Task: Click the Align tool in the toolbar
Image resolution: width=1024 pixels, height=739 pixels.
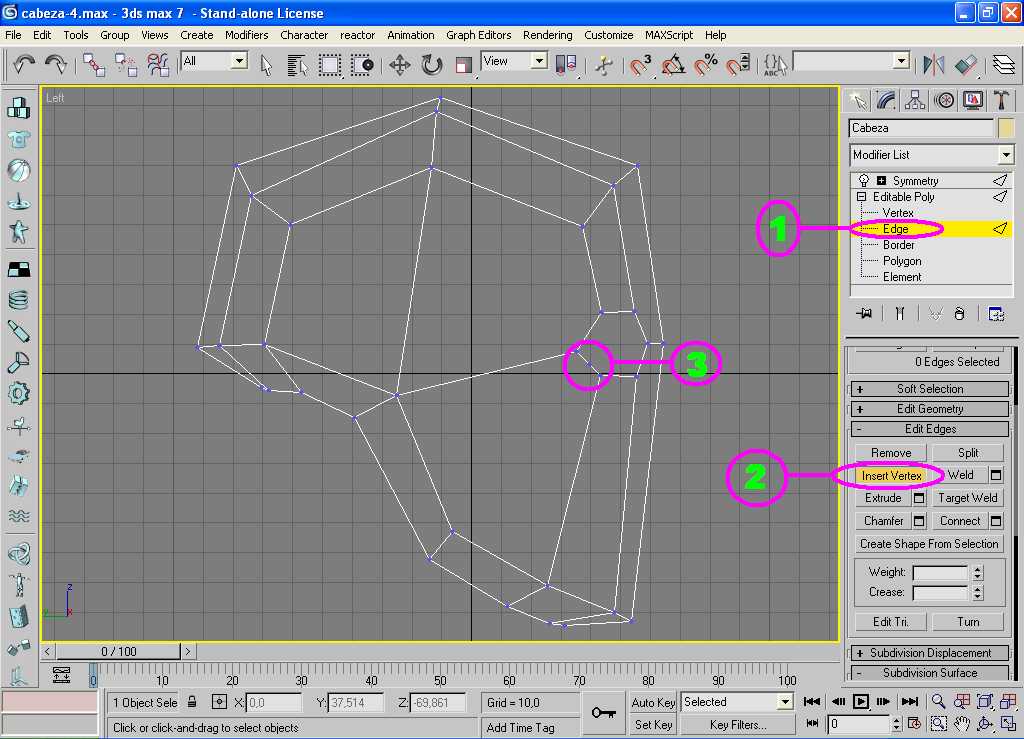Action: 966,65
